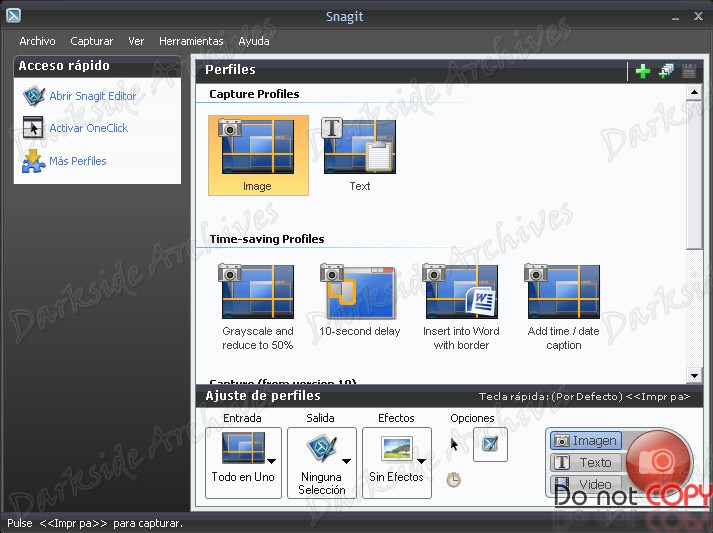Click the profiles scrollbar up arrow
The height and width of the screenshot is (533, 713).
[x=694, y=92]
